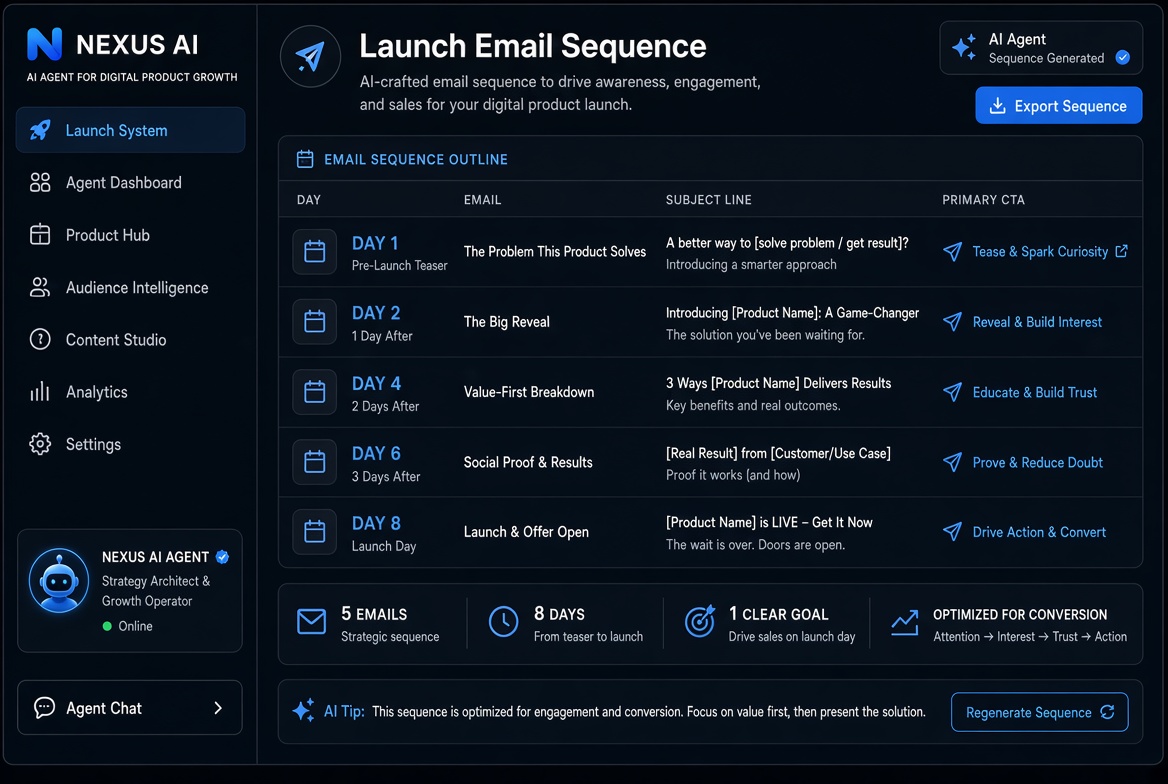This screenshot has width=1168, height=784.
Task: Open the Educate & Build Trust CTA
Action: [x=1035, y=392]
